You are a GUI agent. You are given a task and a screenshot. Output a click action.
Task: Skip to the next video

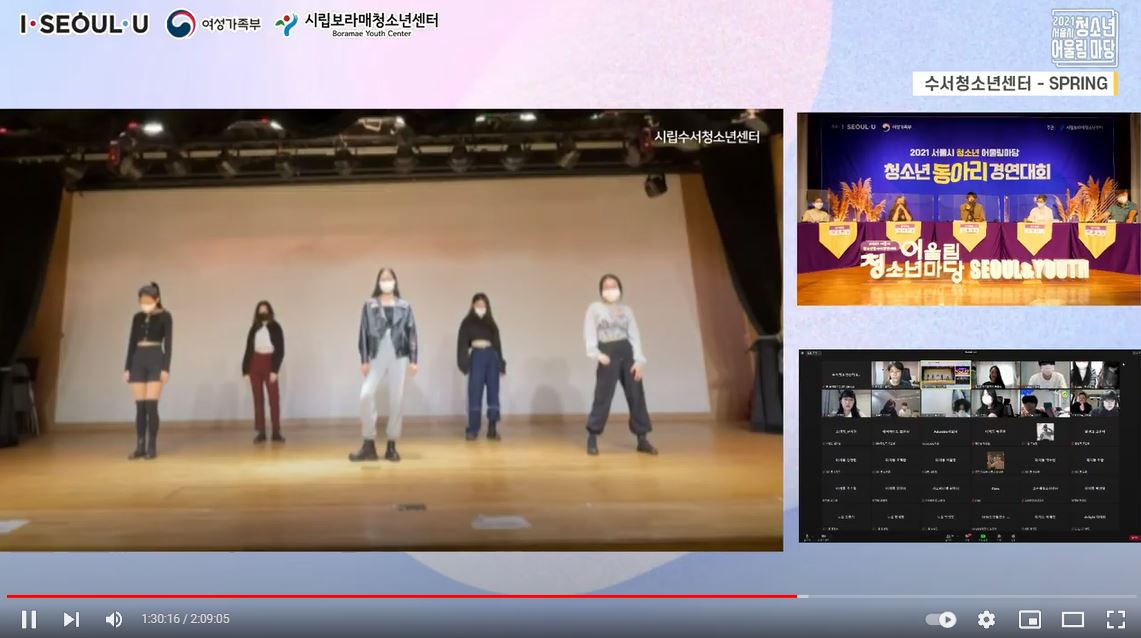point(71,619)
